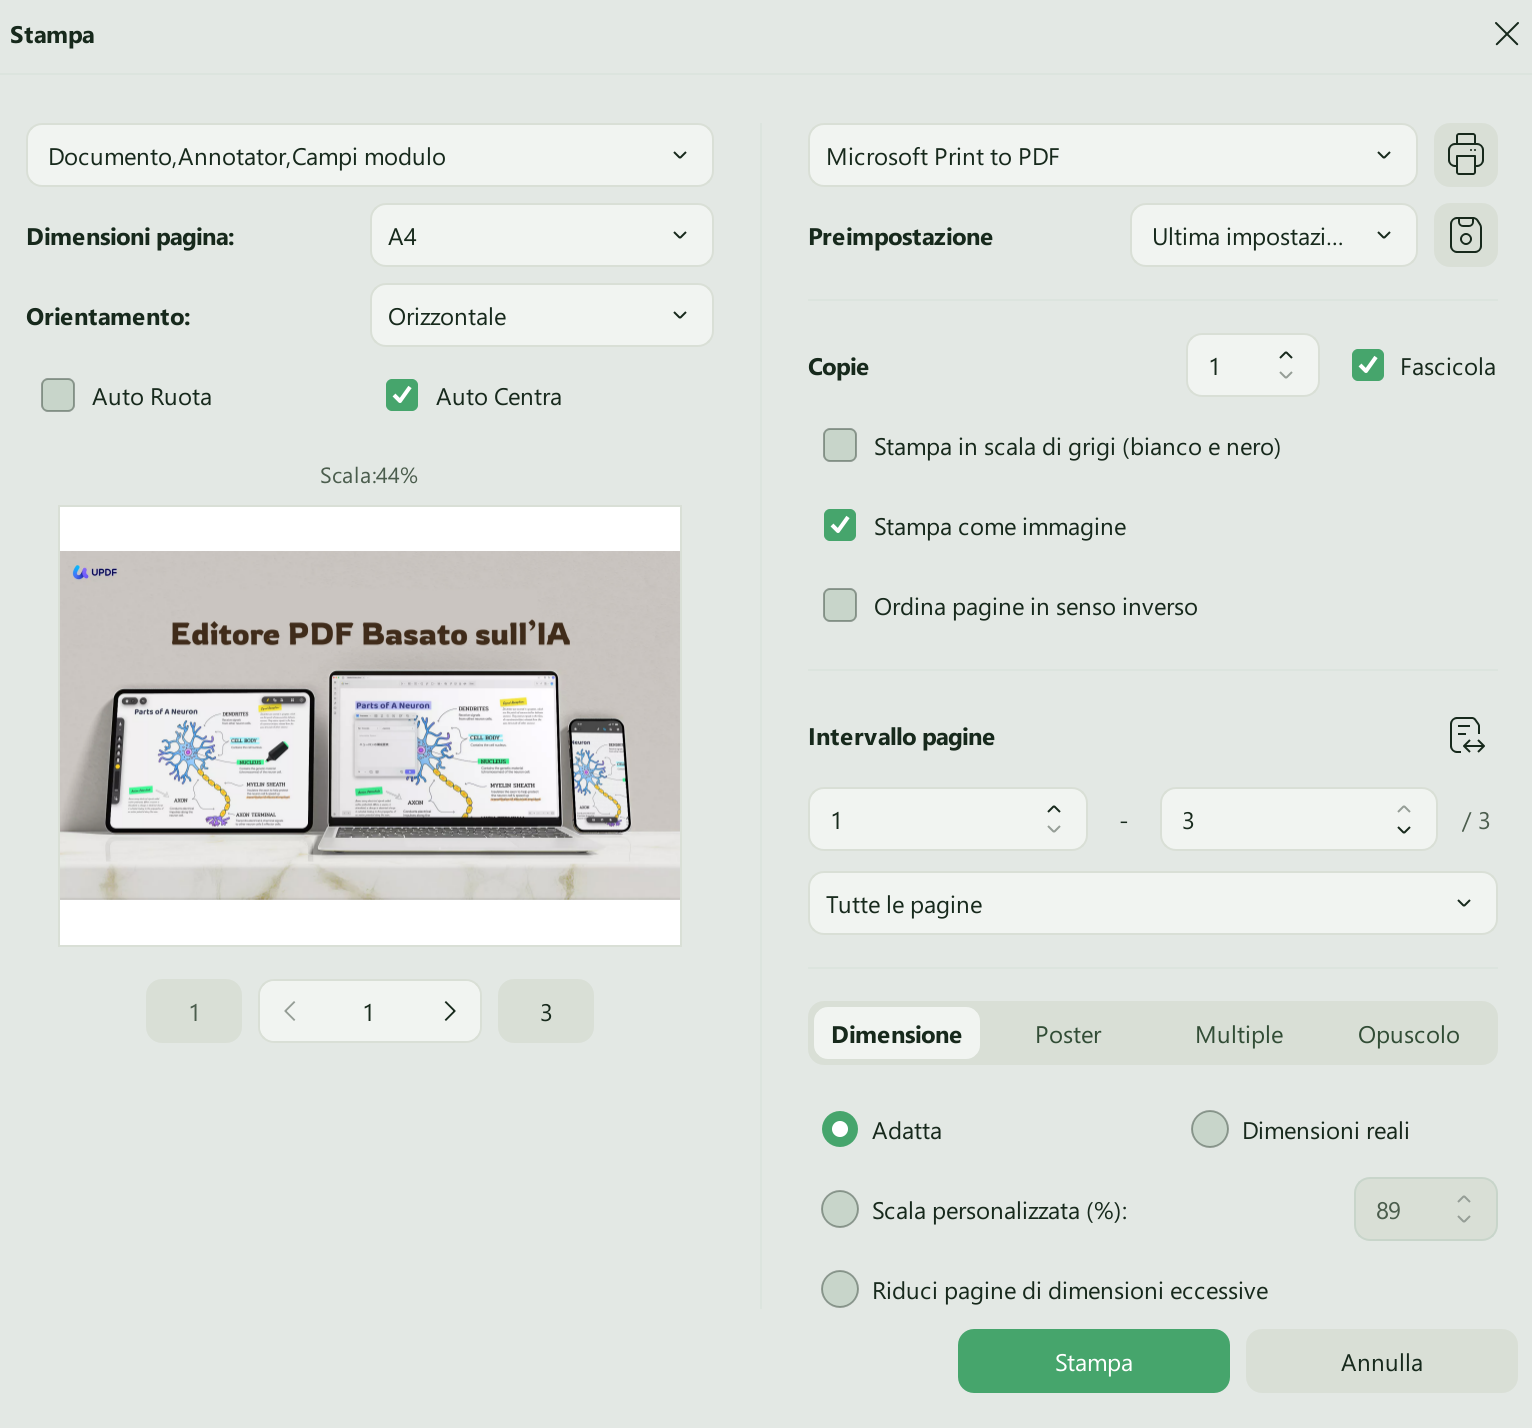Click the green Stampa button
The height and width of the screenshot is (1428, 1532).
click(1094, 1361)
